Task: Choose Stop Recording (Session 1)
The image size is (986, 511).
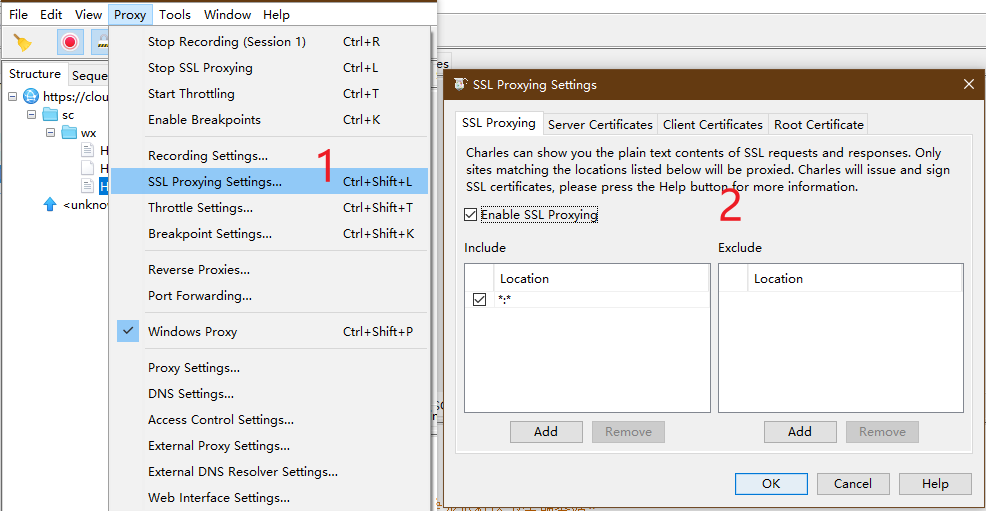Action: coord(270,41)
